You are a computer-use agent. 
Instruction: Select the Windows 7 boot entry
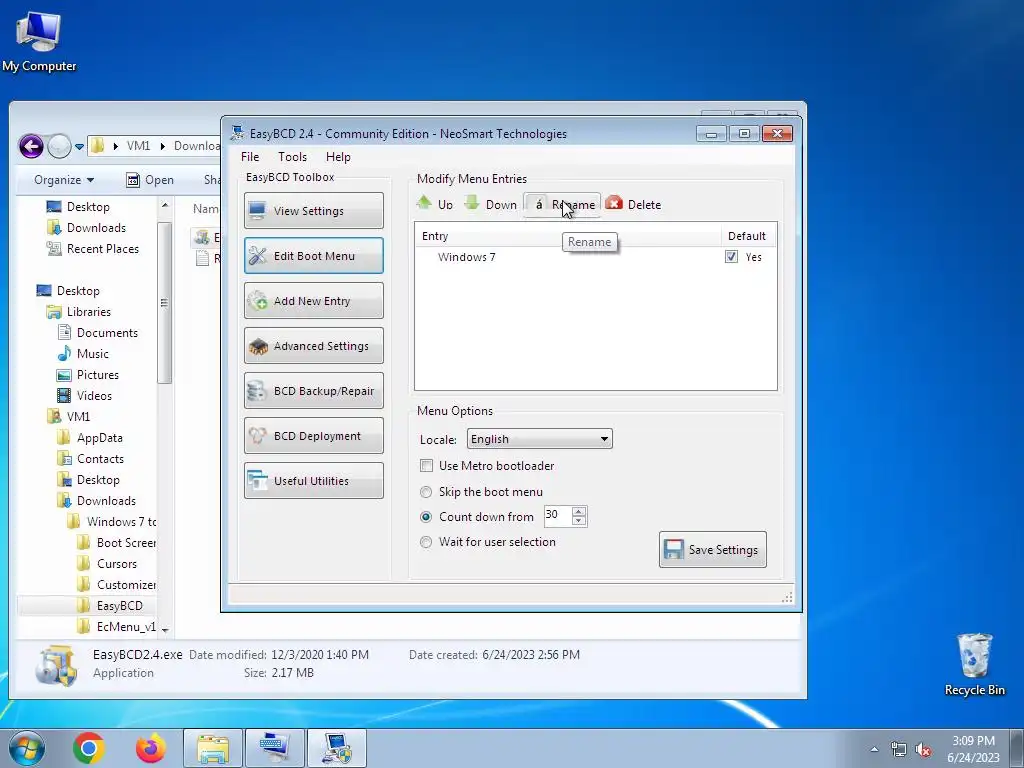466,257
